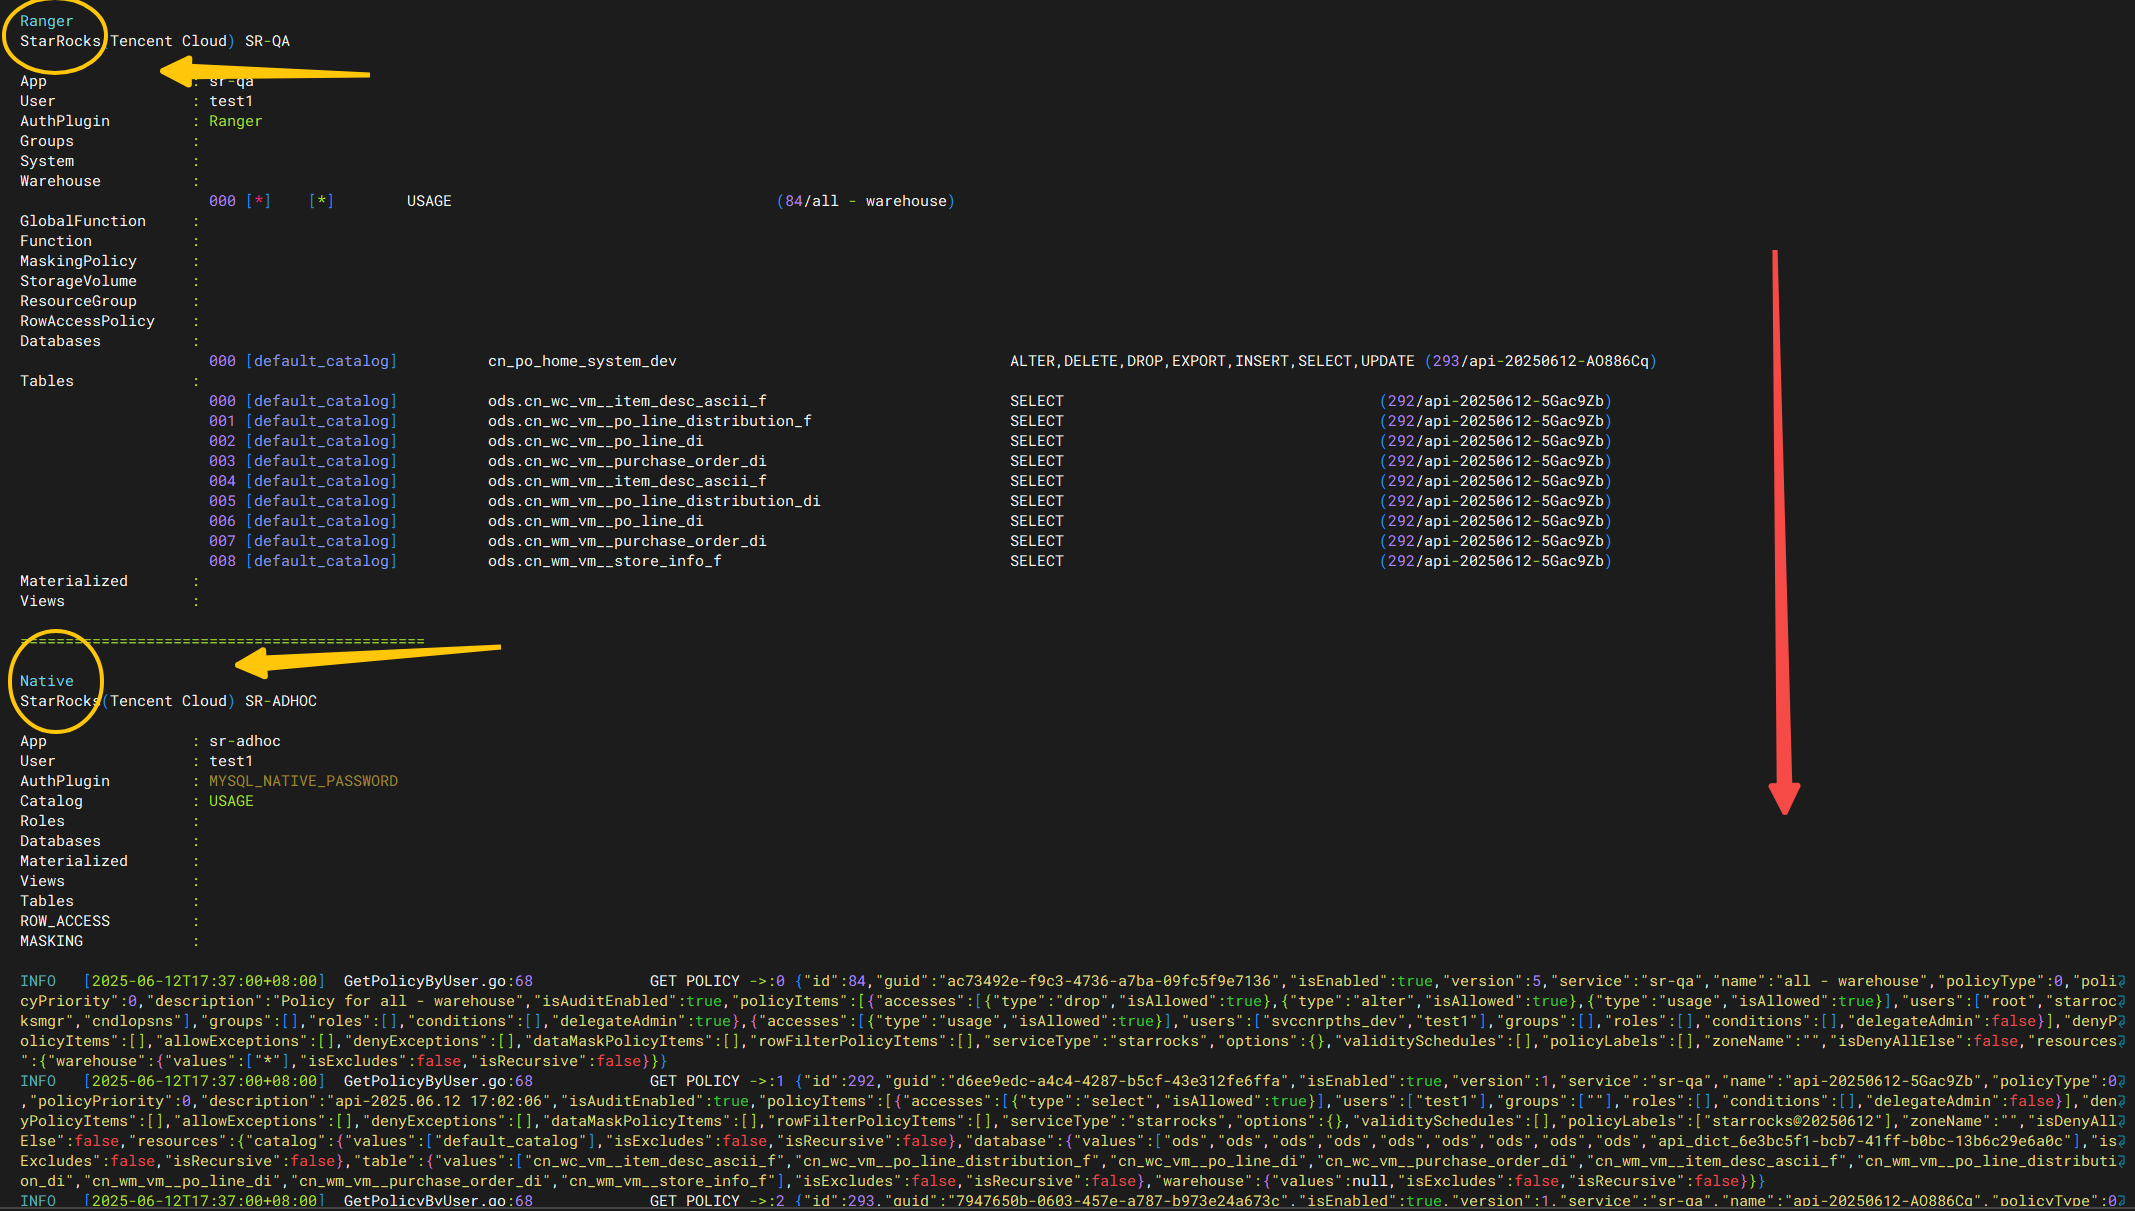
Task: Click the 'ROW_ACCESS' label
Action: point(65,921)
